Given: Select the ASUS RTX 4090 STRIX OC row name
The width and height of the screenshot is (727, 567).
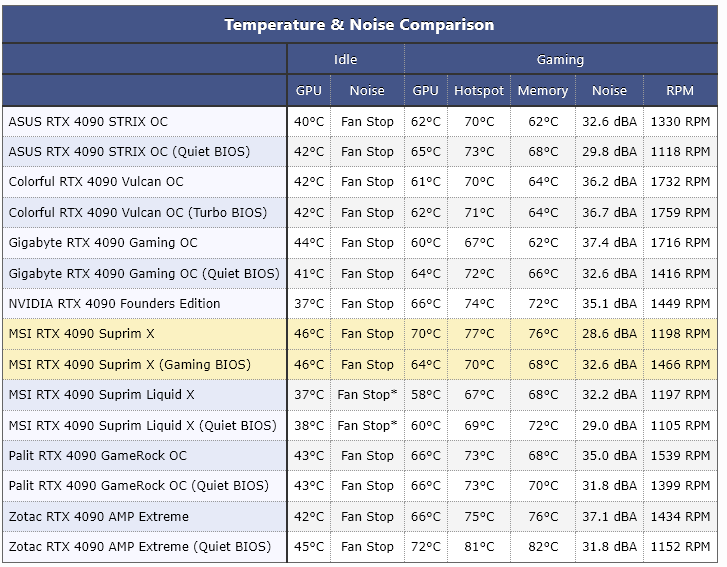Looking at the screenshot, I should pyautogui.click(x=88, y=122).
